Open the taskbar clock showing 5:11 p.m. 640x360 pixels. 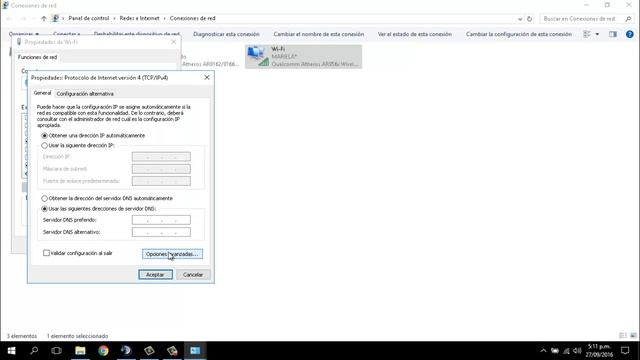(x=599, y=351)
